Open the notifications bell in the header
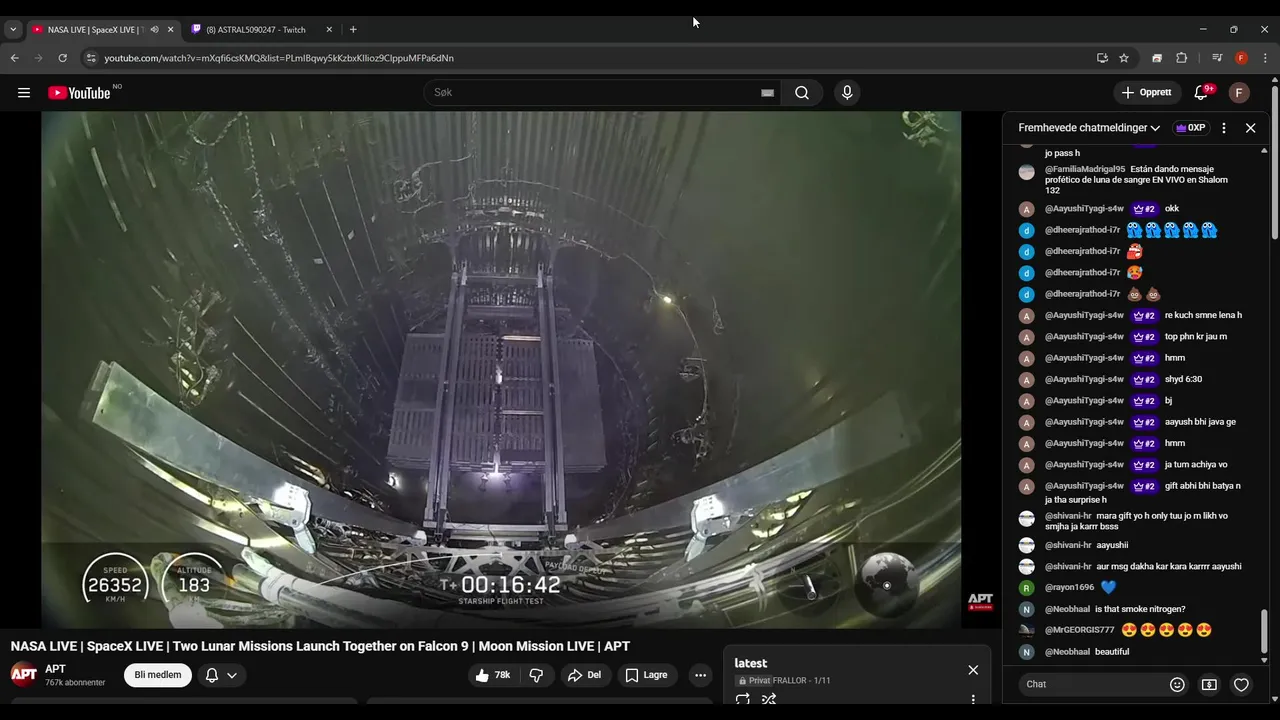This screenshot has width=1280, height=720. tap(1201, 93)
